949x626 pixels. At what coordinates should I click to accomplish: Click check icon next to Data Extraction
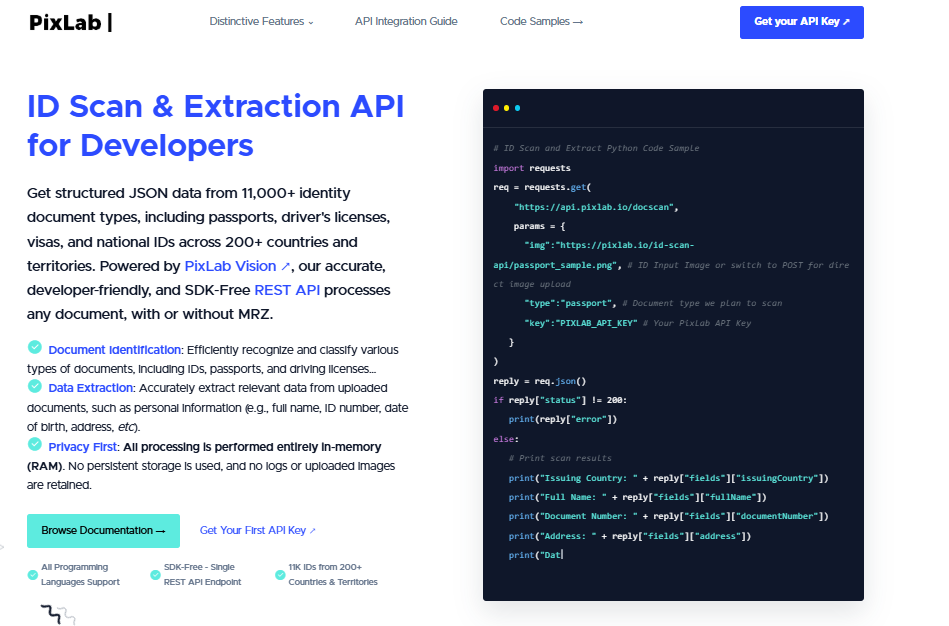(x=35, y=386)
